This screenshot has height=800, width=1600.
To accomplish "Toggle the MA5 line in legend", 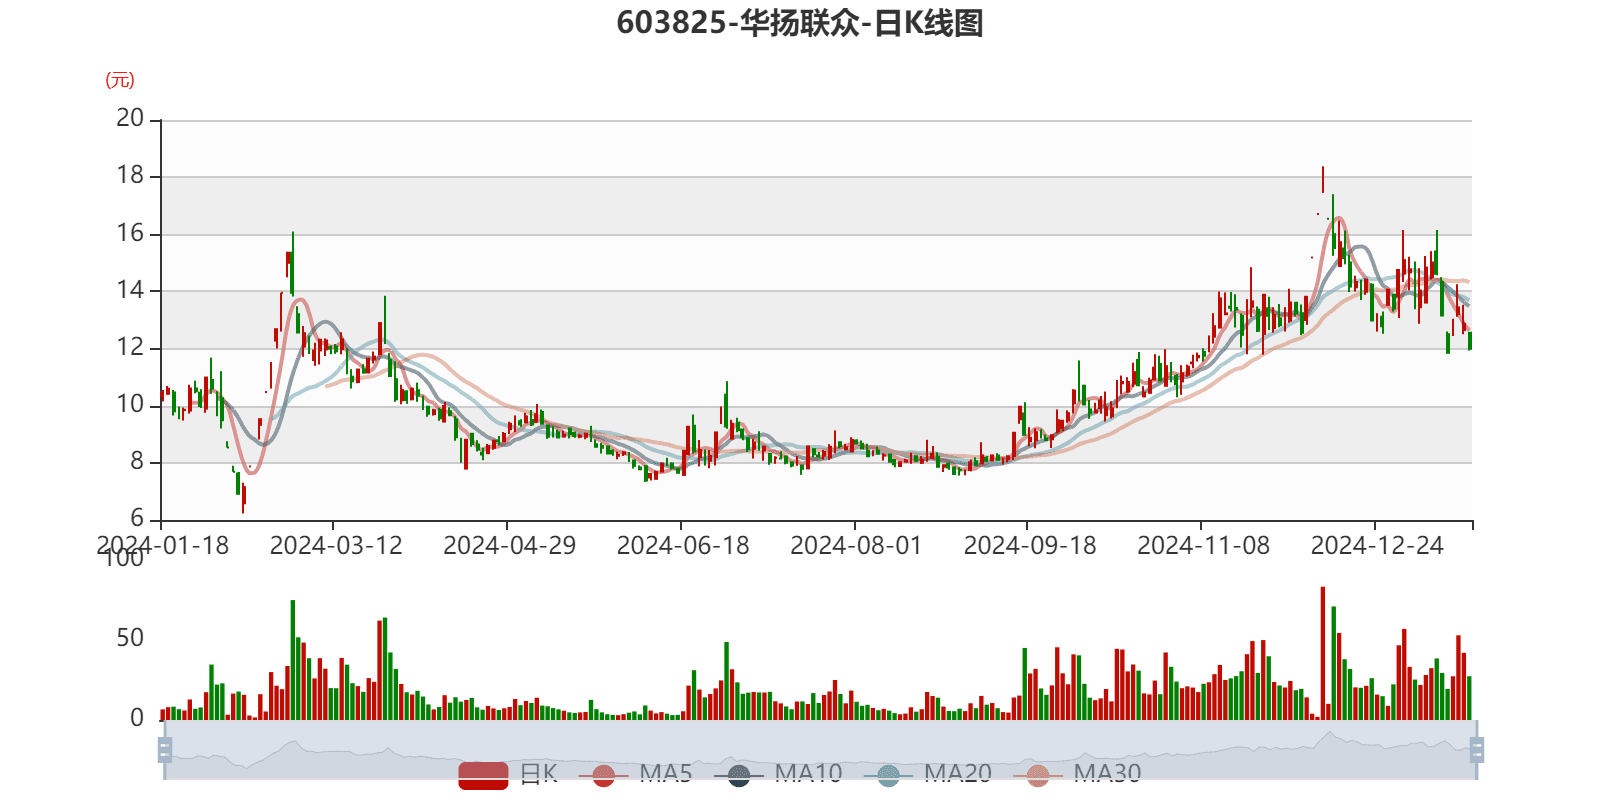I will point(635,774).
